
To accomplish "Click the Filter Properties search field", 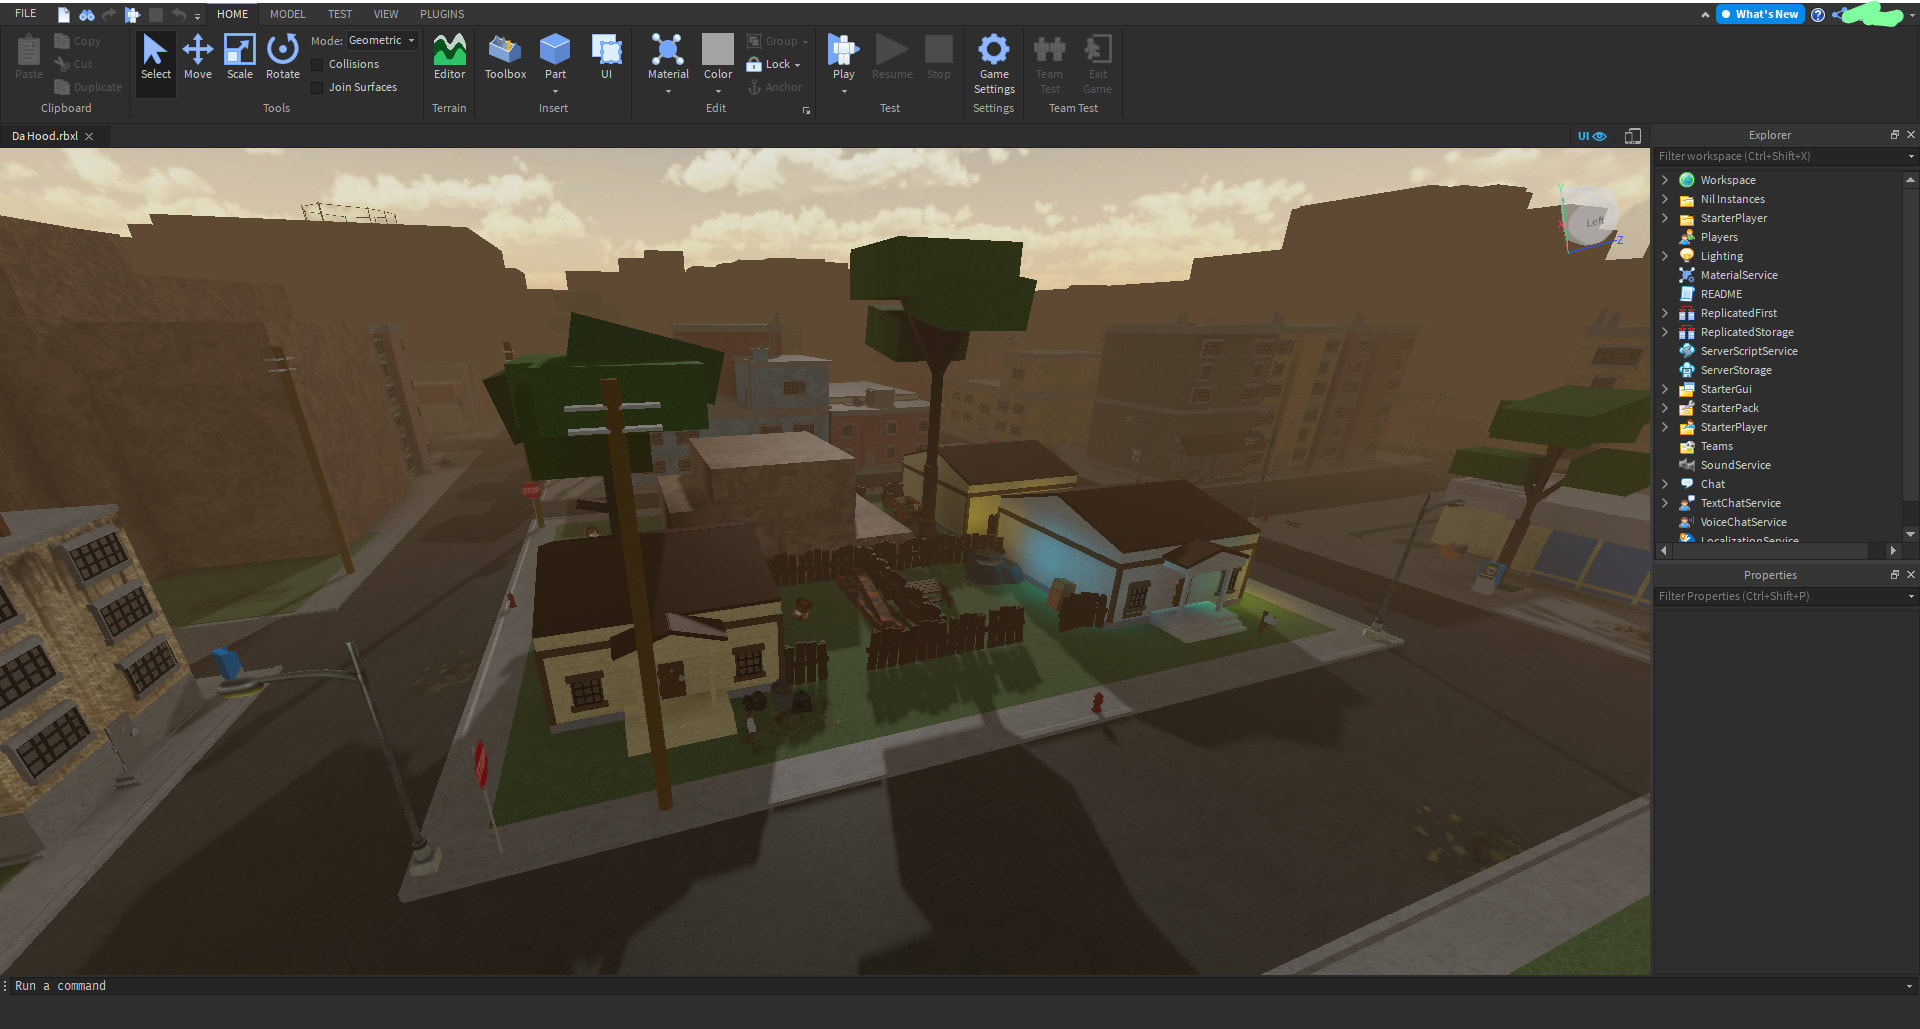I will click(x=1780, y=596).
